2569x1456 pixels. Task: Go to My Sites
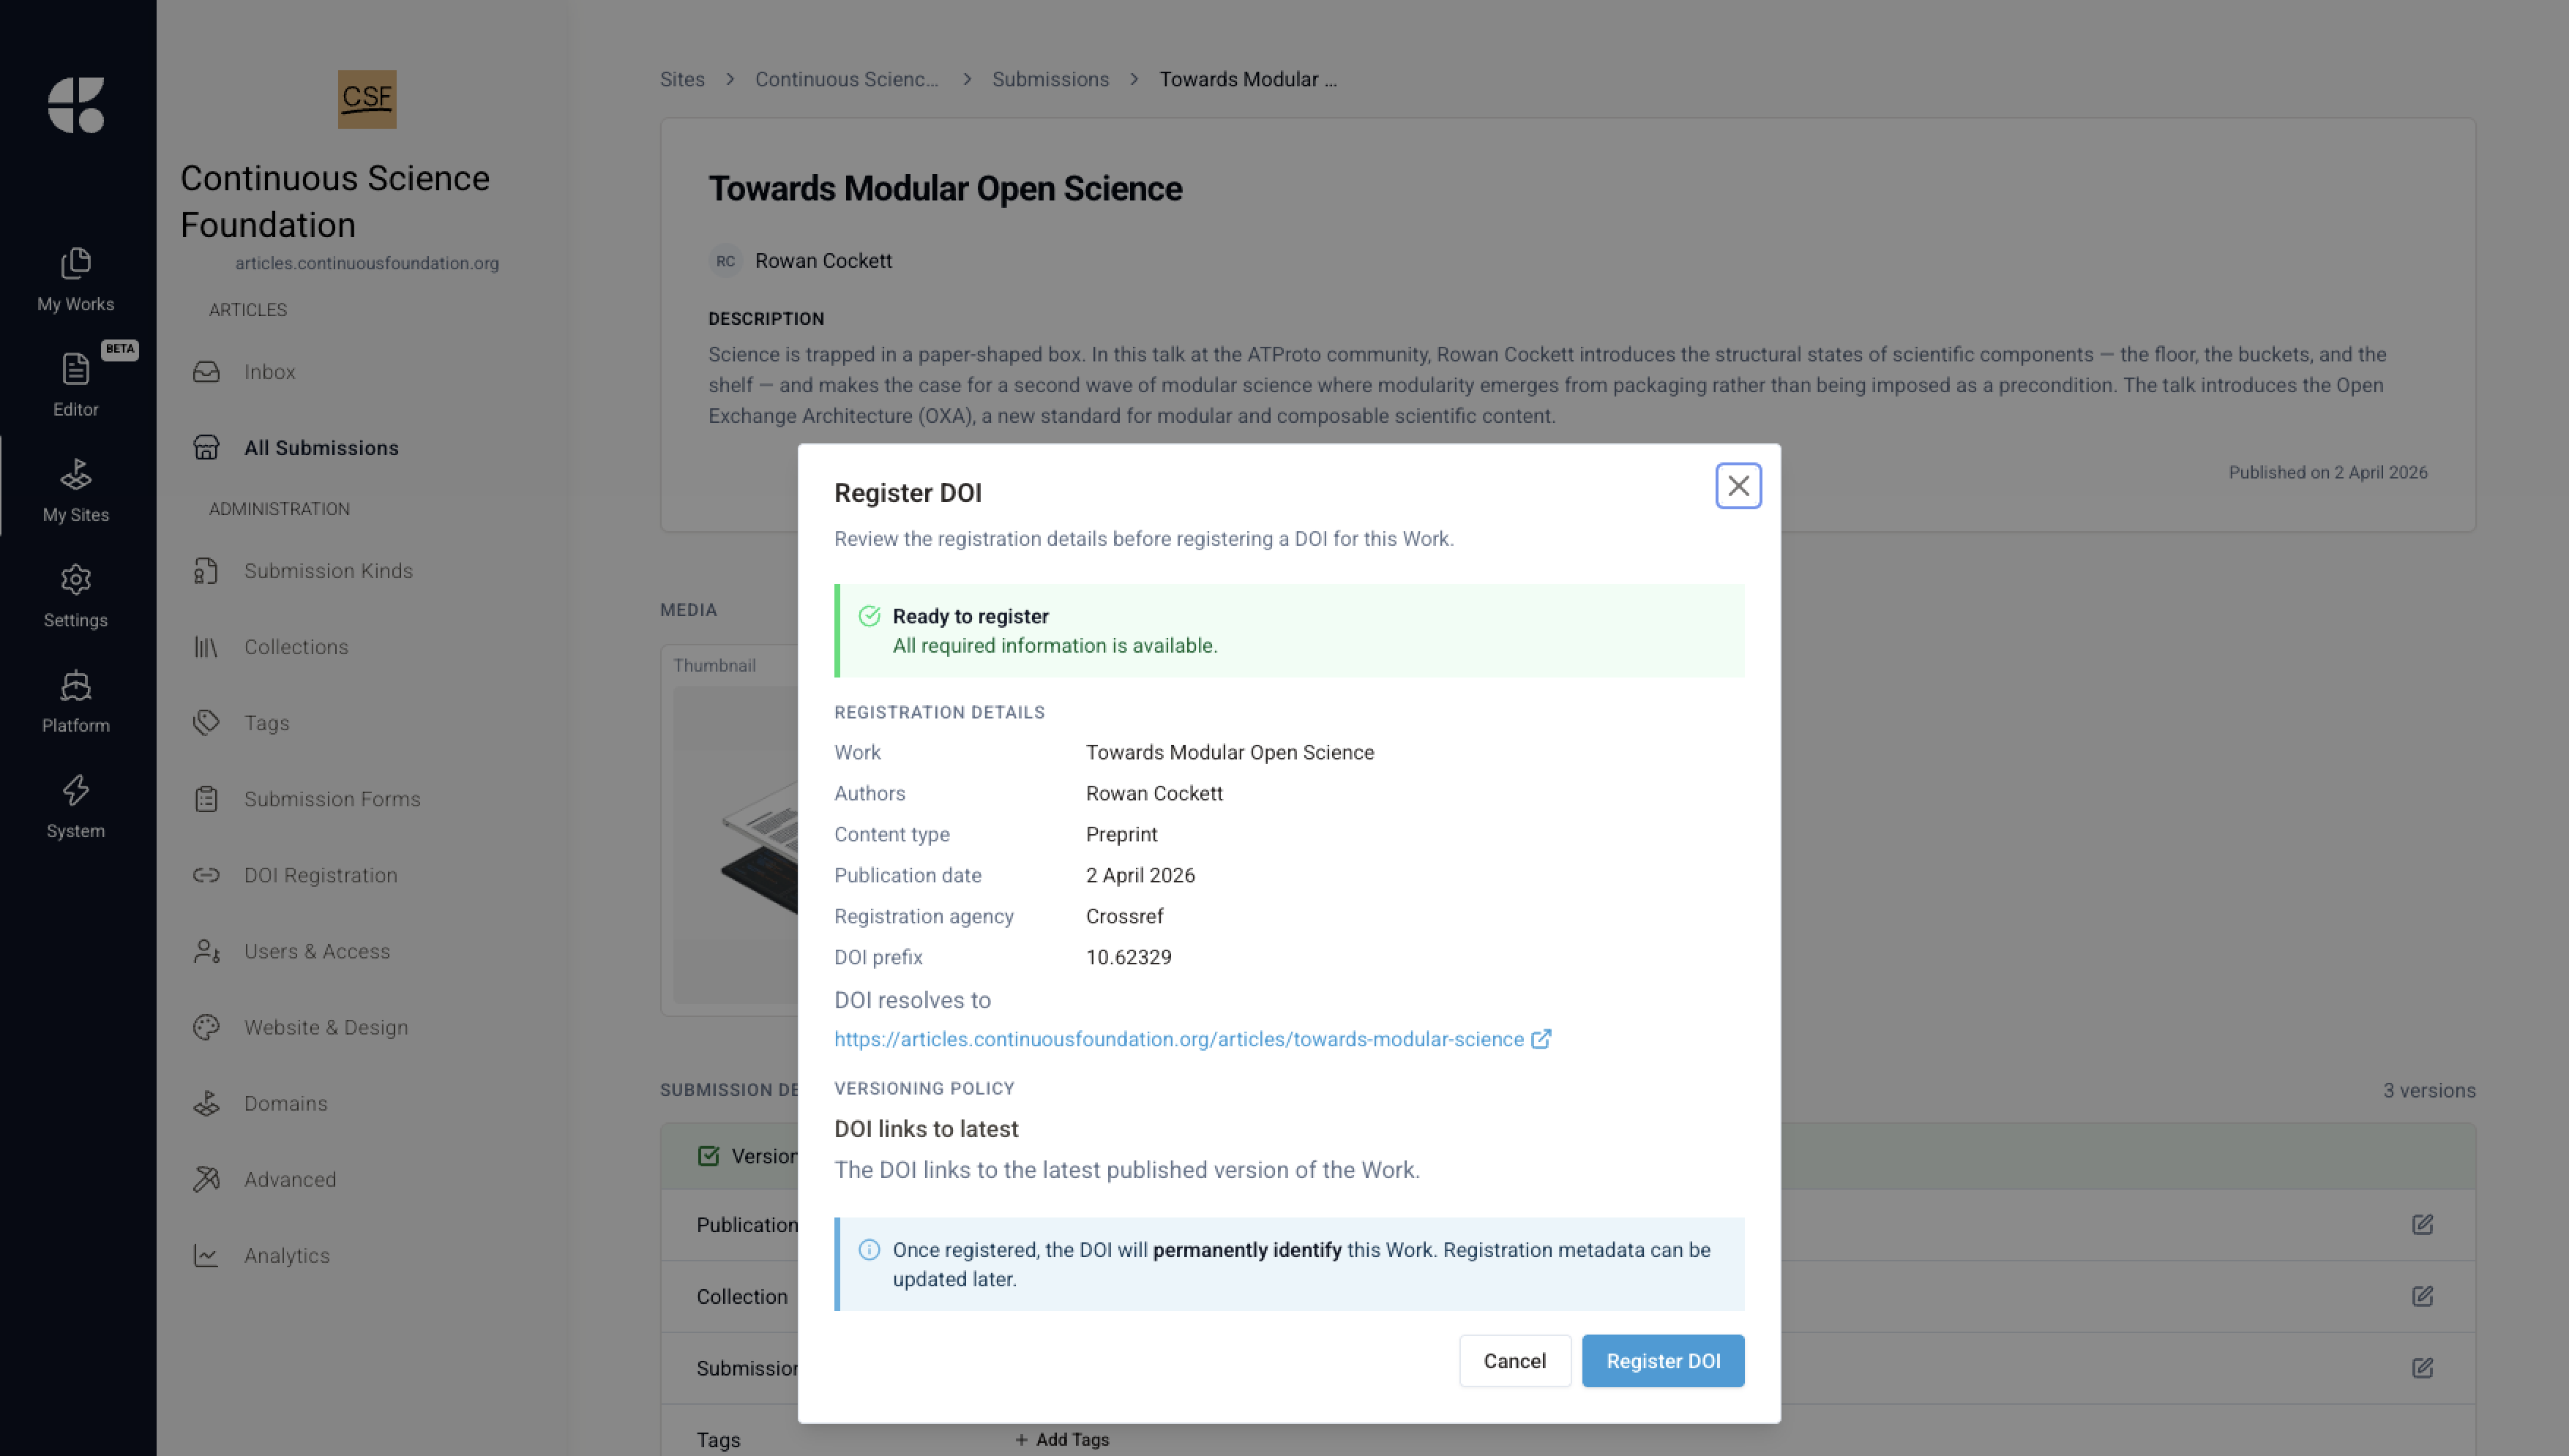[x=76, y=490]
